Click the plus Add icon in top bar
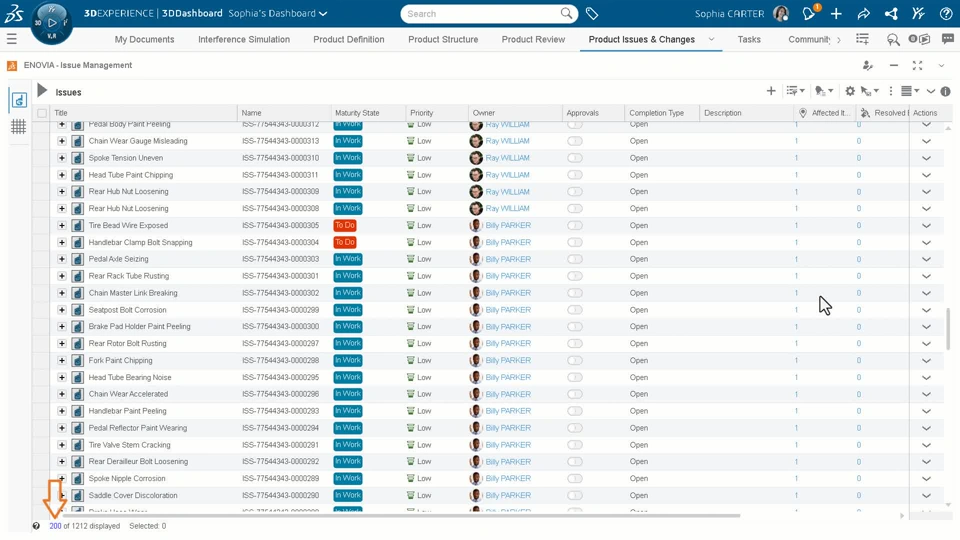 coord(836,13)
